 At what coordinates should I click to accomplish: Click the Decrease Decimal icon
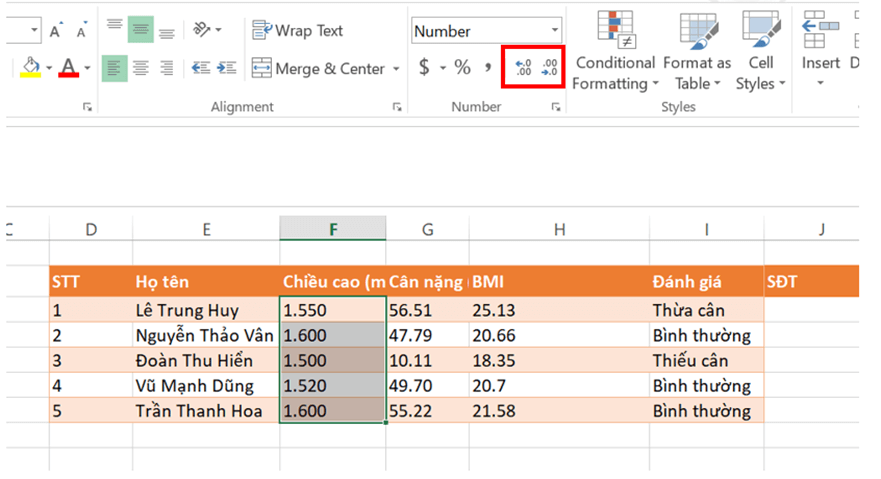(x=549, y=68)
